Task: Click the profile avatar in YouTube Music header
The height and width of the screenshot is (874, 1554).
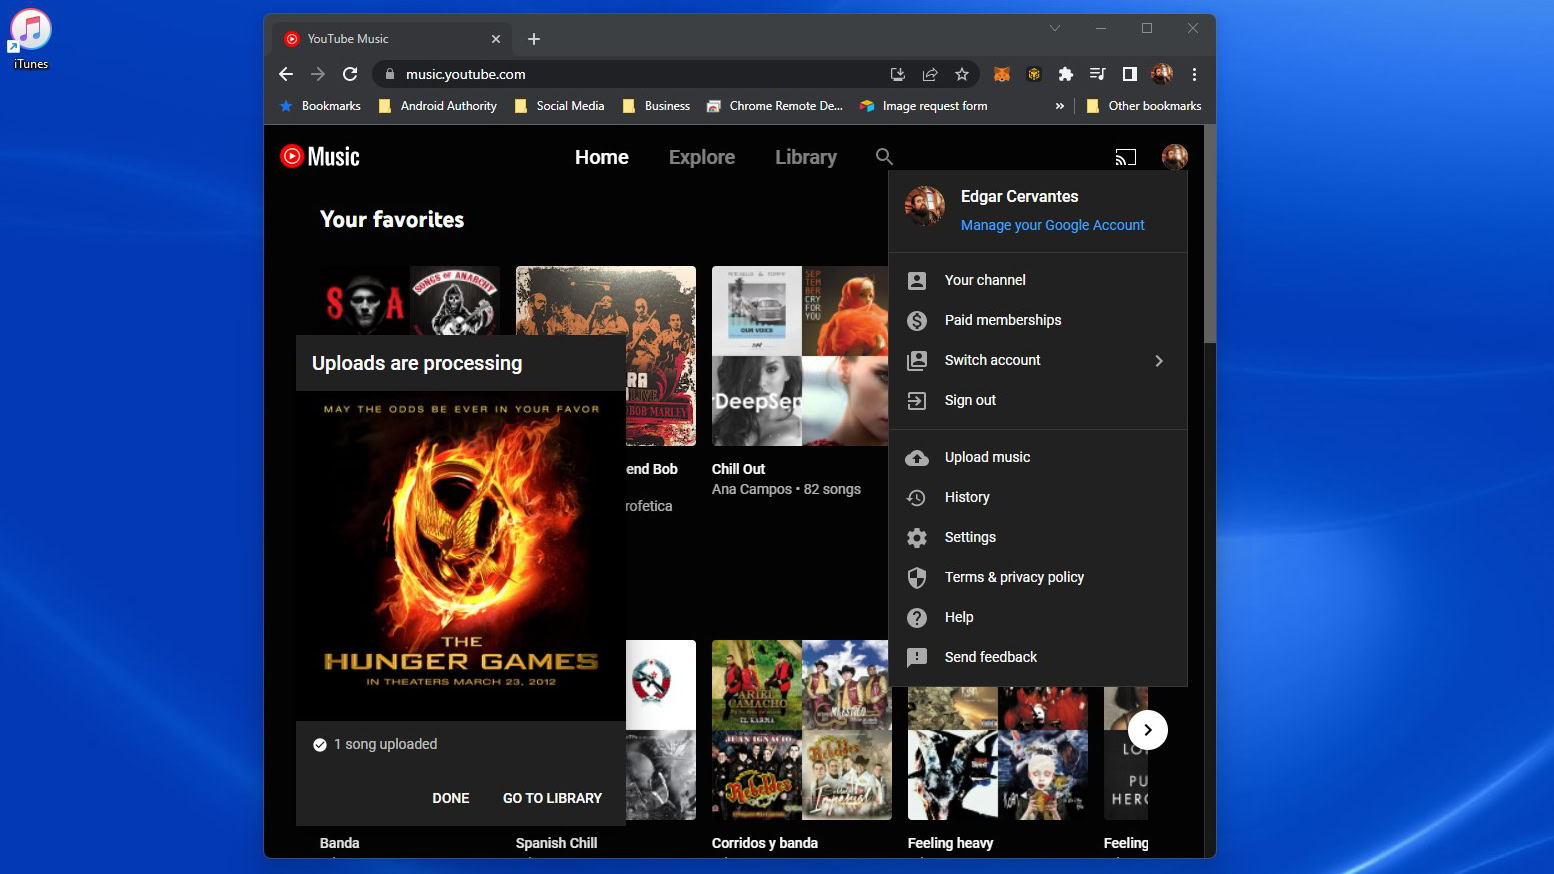Action: 1174,157
